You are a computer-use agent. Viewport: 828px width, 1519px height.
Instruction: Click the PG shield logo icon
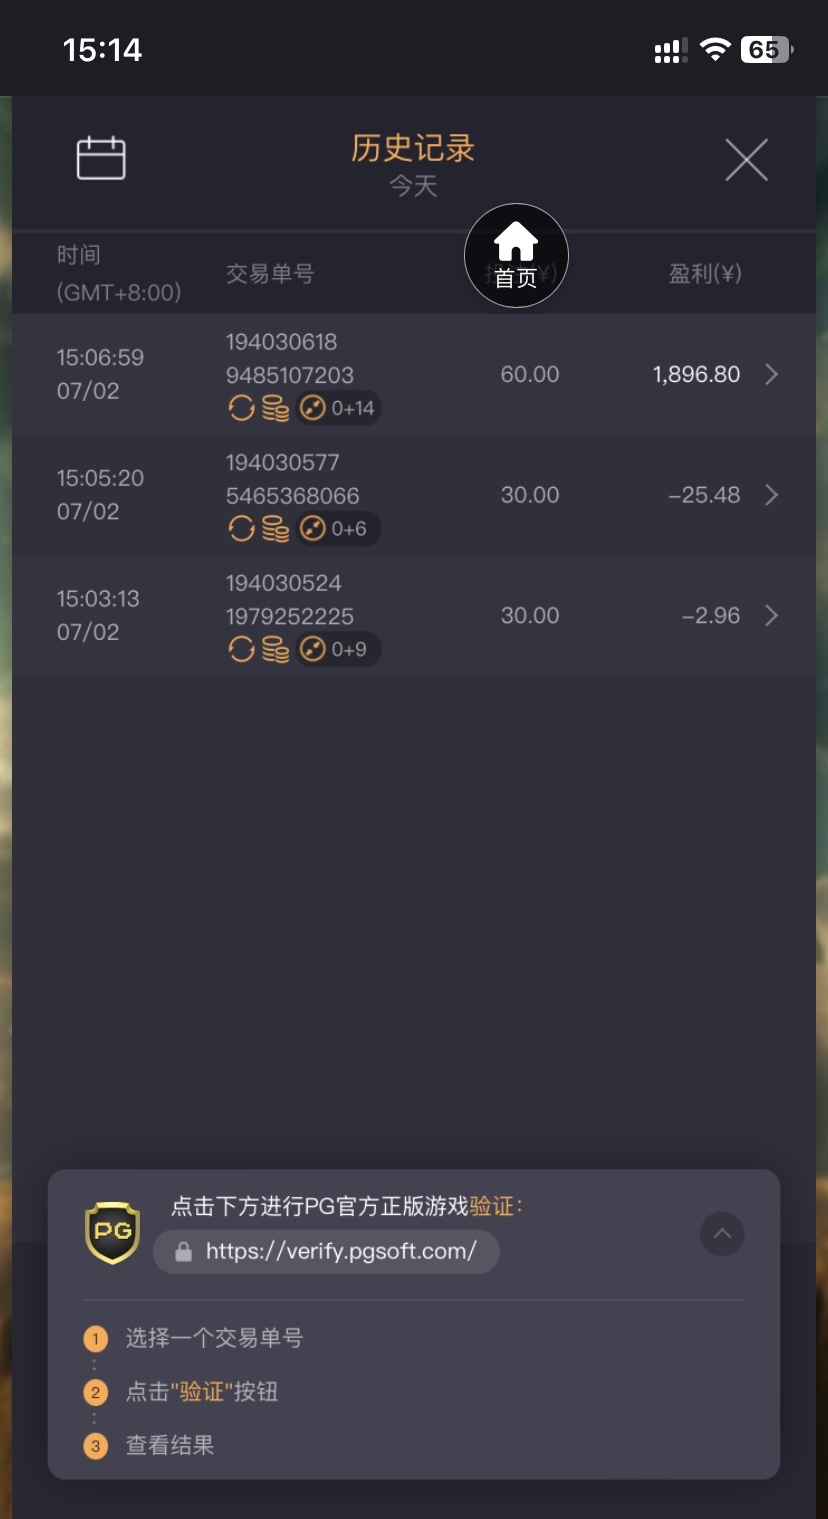(x=112, y=1233)
